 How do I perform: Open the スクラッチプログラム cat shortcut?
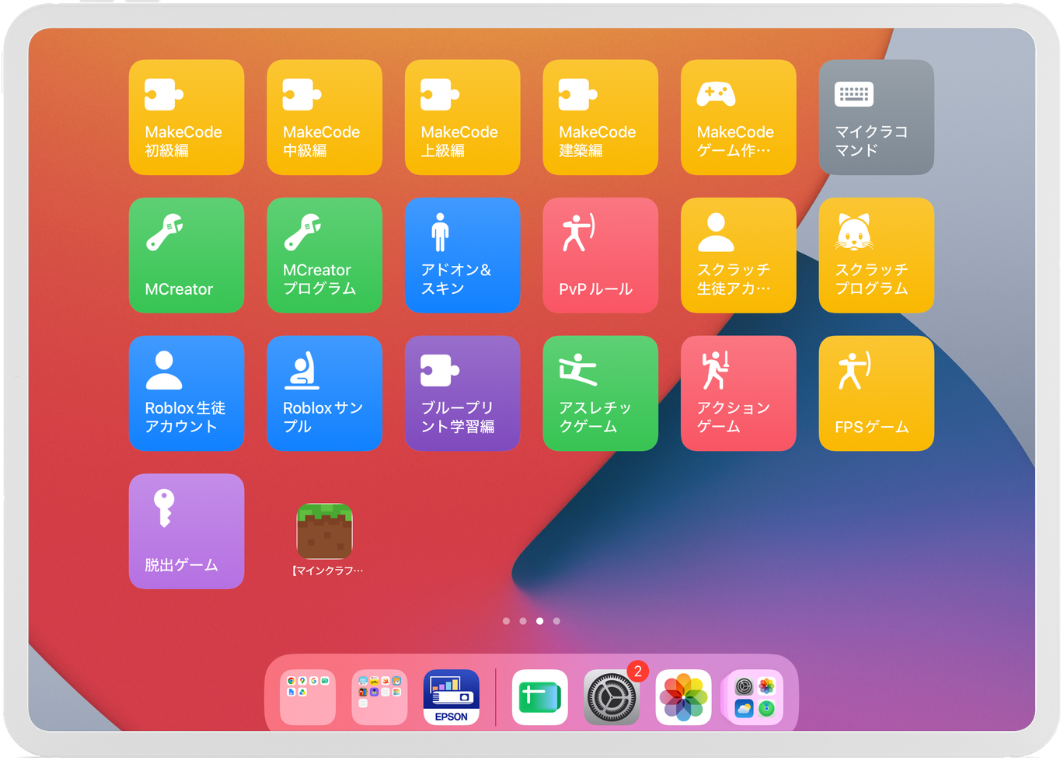point(876,255)
